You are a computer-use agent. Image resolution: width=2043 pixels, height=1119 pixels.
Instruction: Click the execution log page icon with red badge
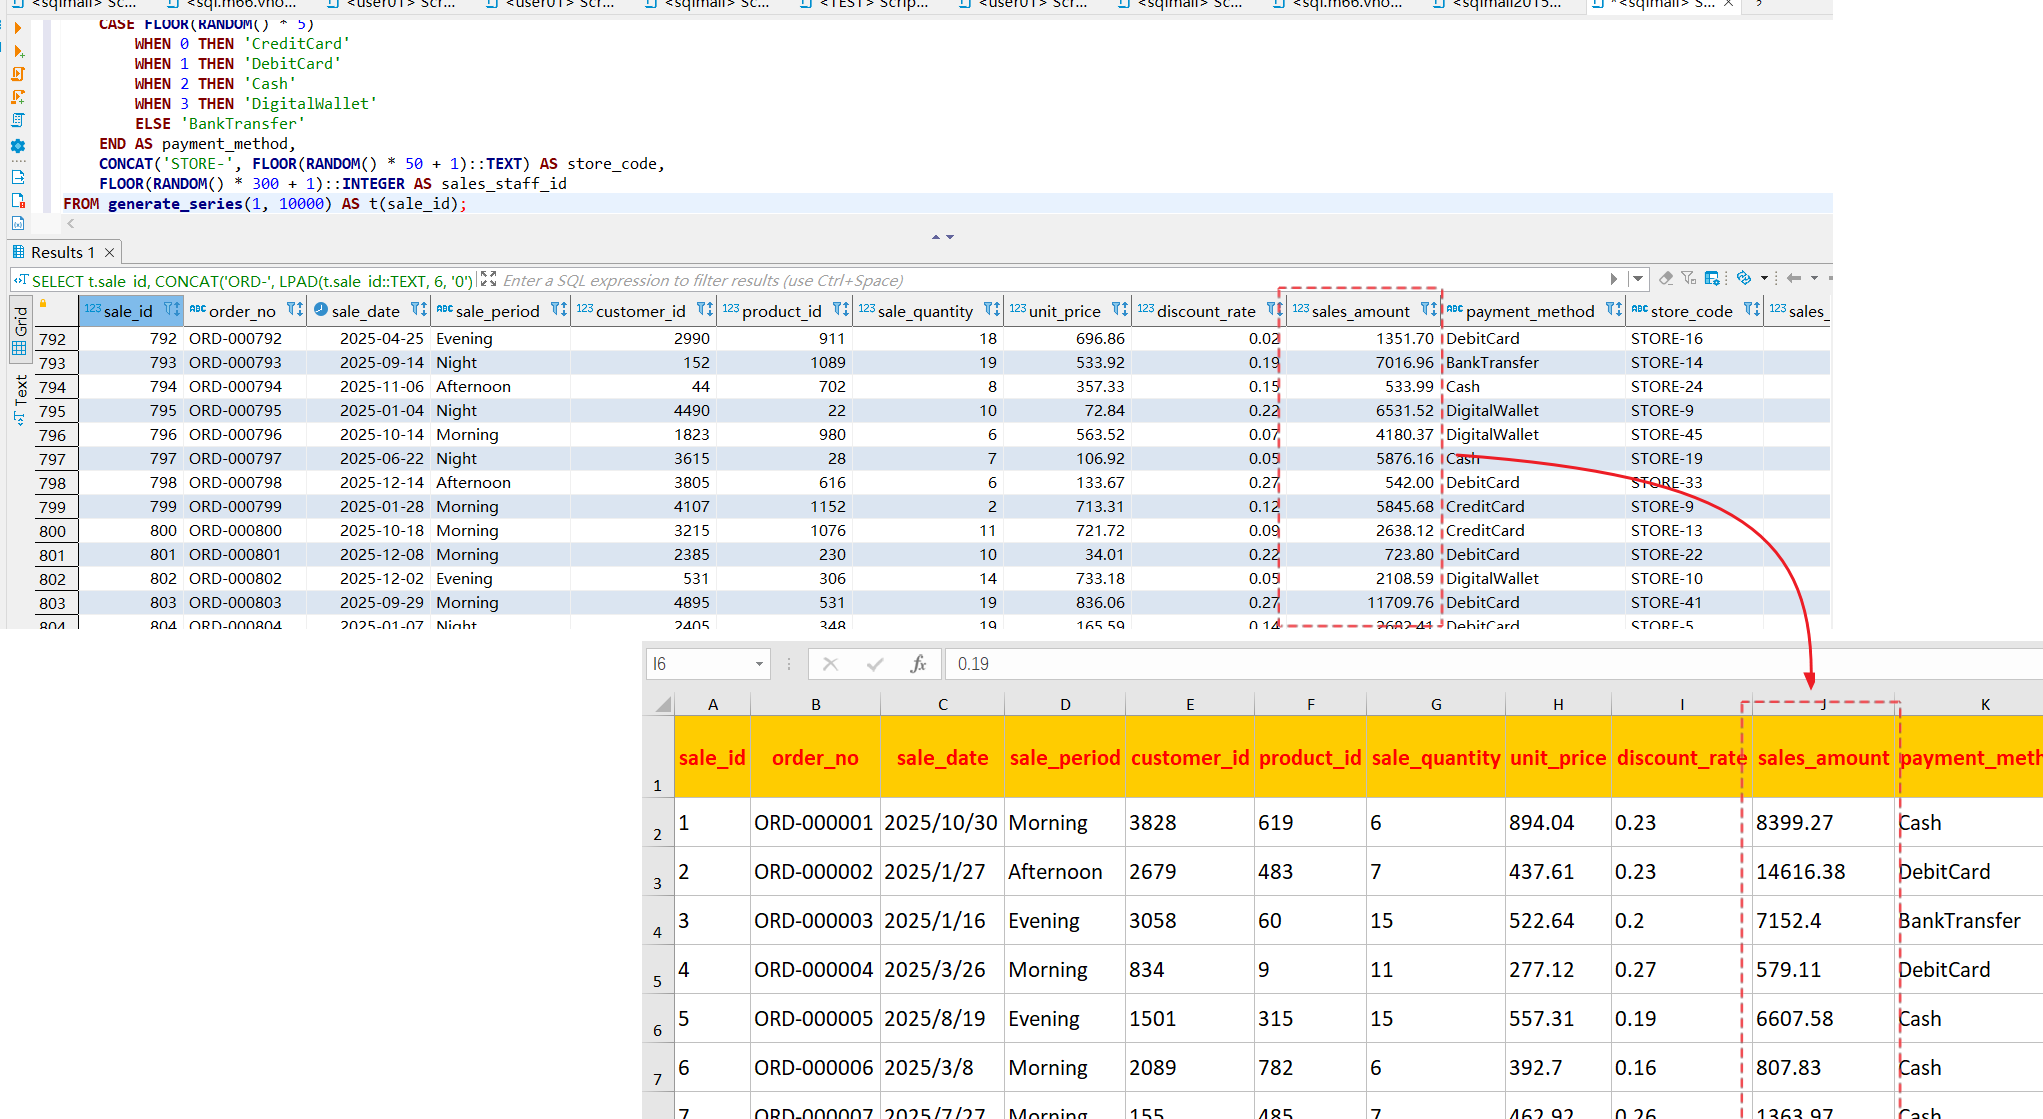(17, 200)
